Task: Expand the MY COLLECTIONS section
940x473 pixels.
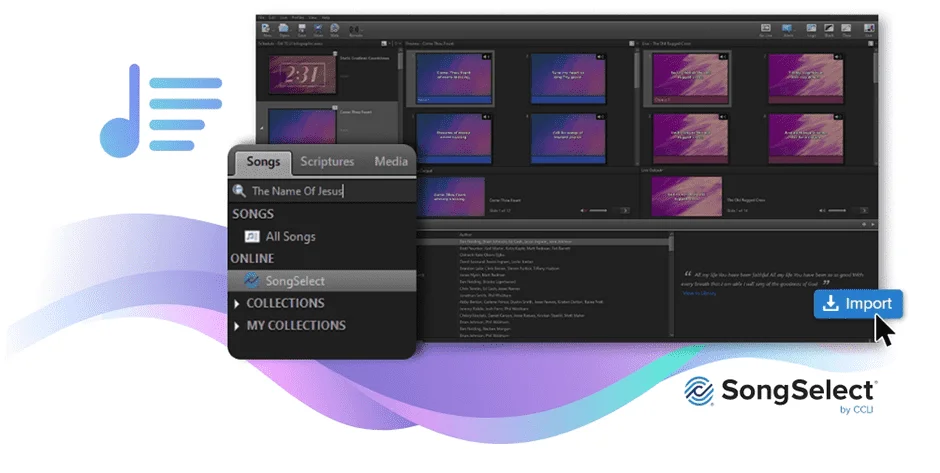Action: [x=237, y=326]
